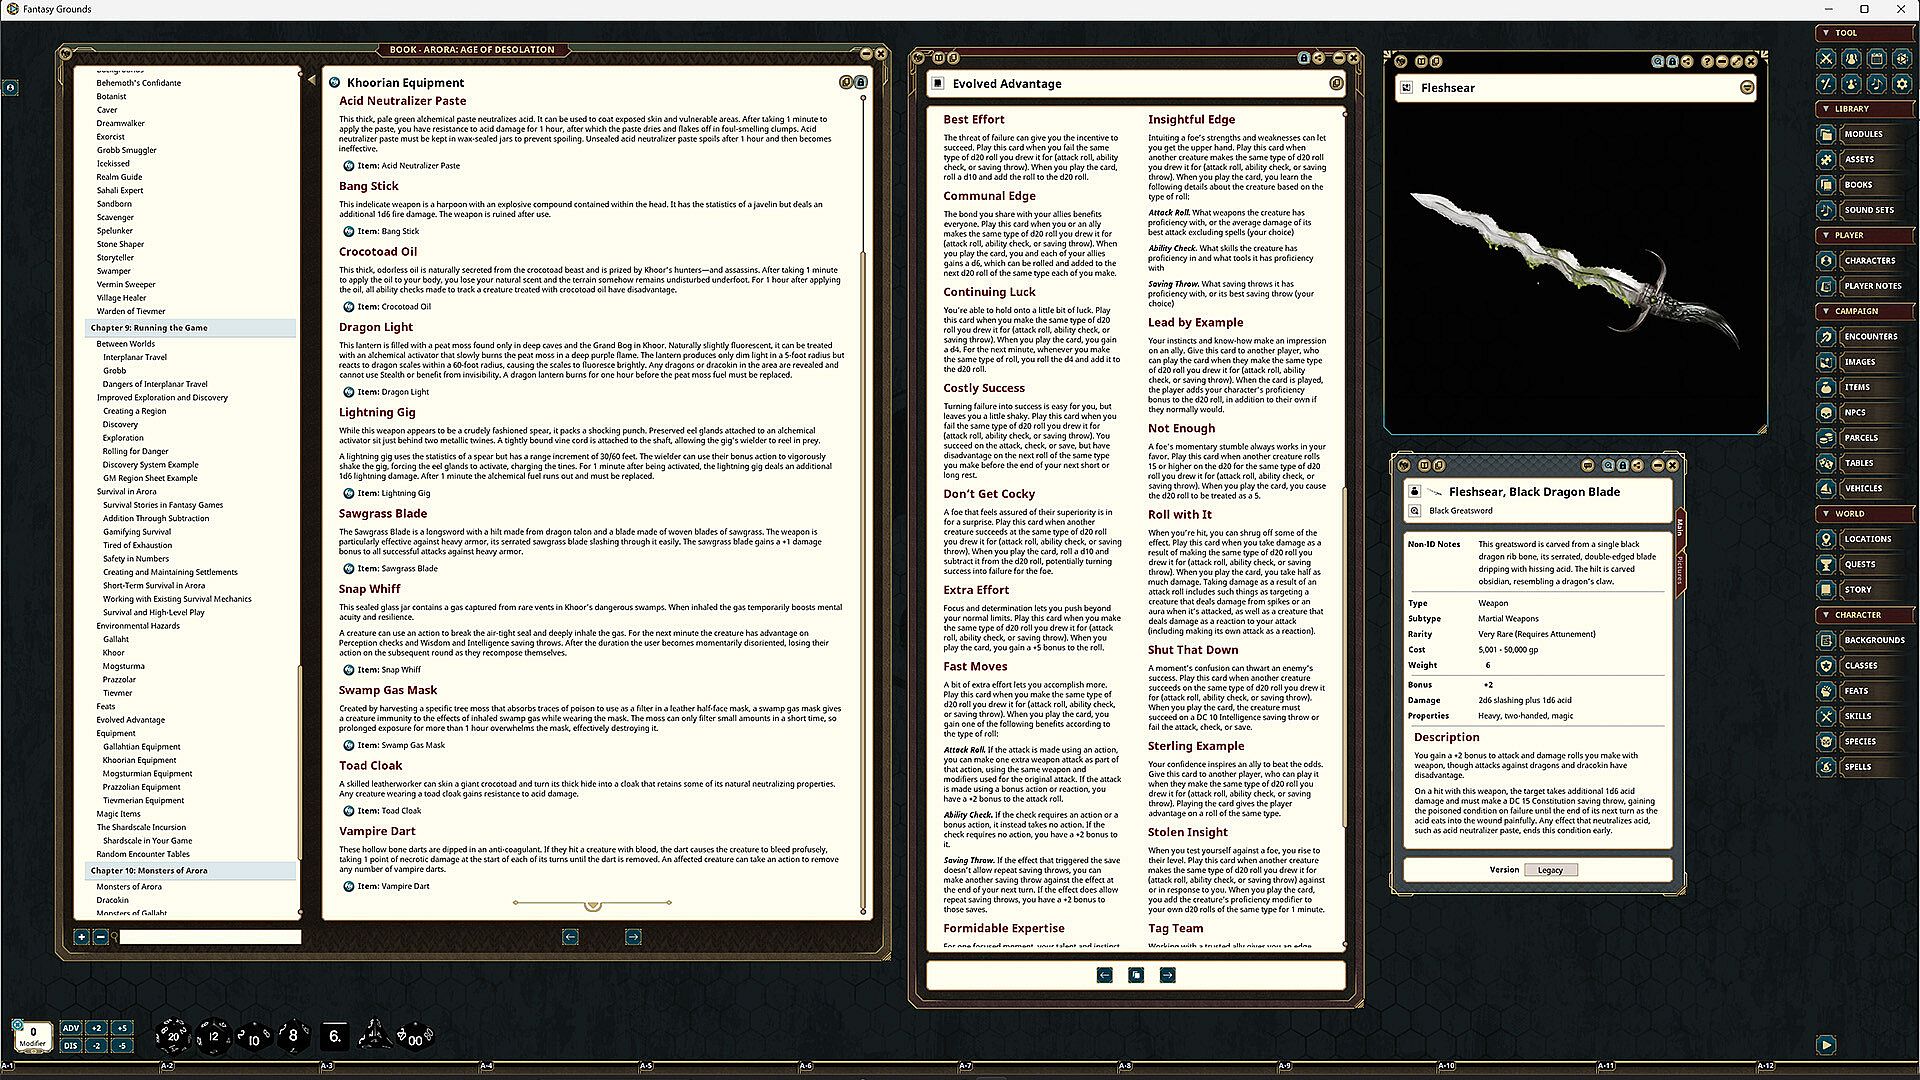Screen dimensions: 1920x1080
Task: Go to previous page in Evolved Advantage
Action: [x=1104, y=975]
